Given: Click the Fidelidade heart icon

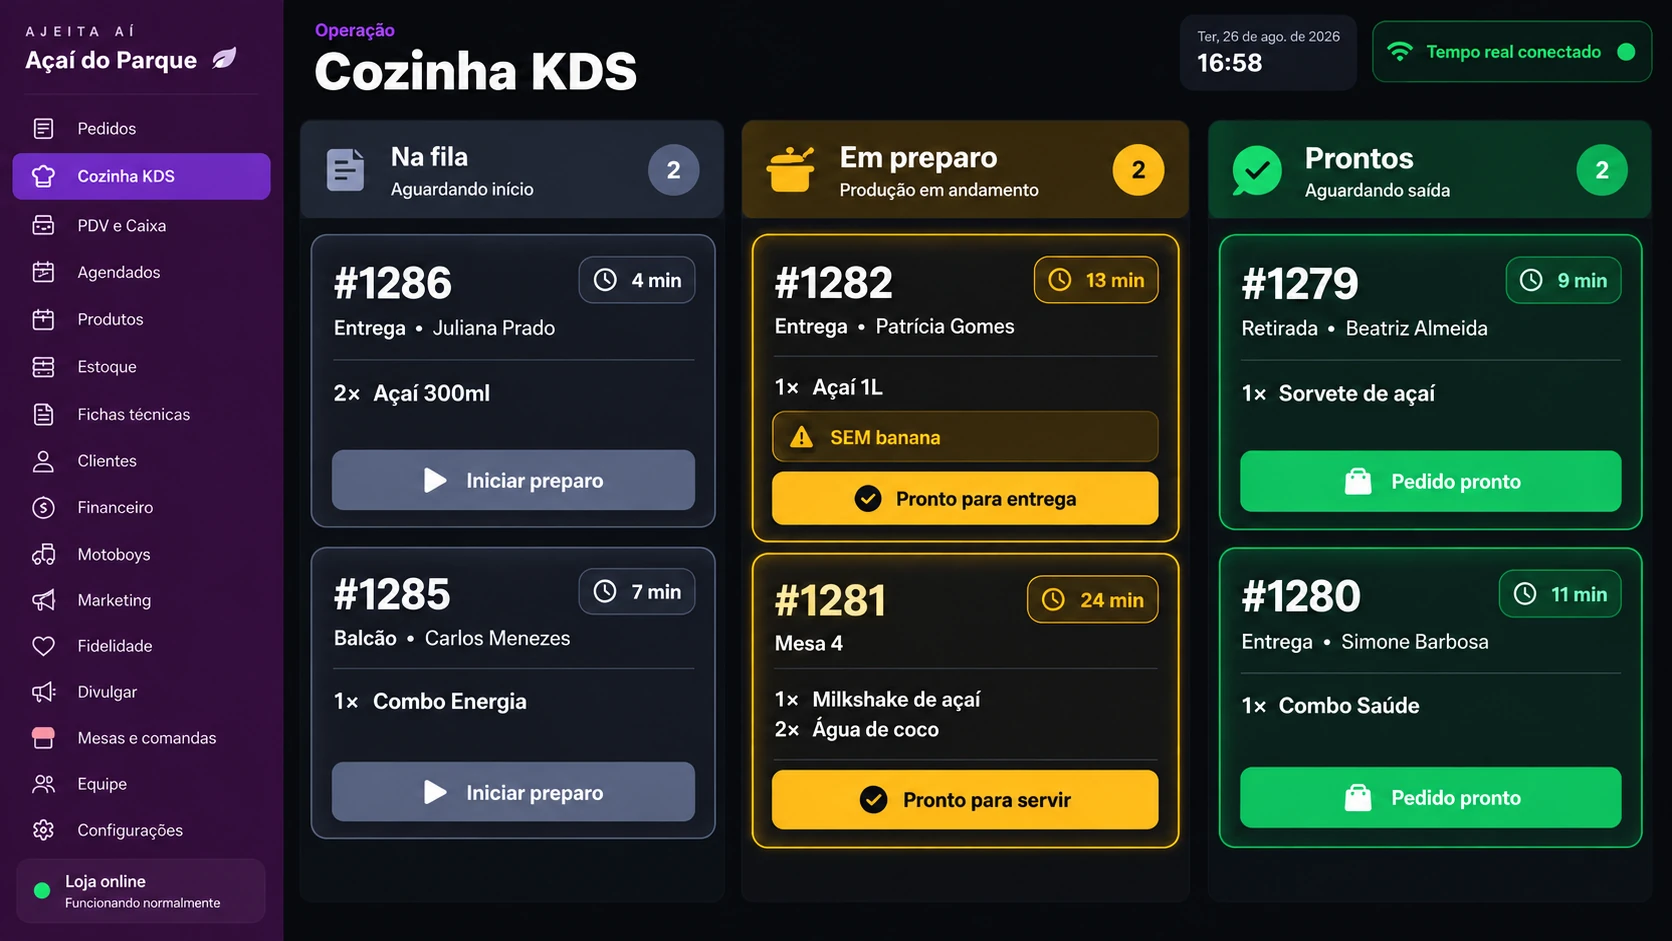Looking at the screenshot, I should pyautogui.click(x=43, y=646).
